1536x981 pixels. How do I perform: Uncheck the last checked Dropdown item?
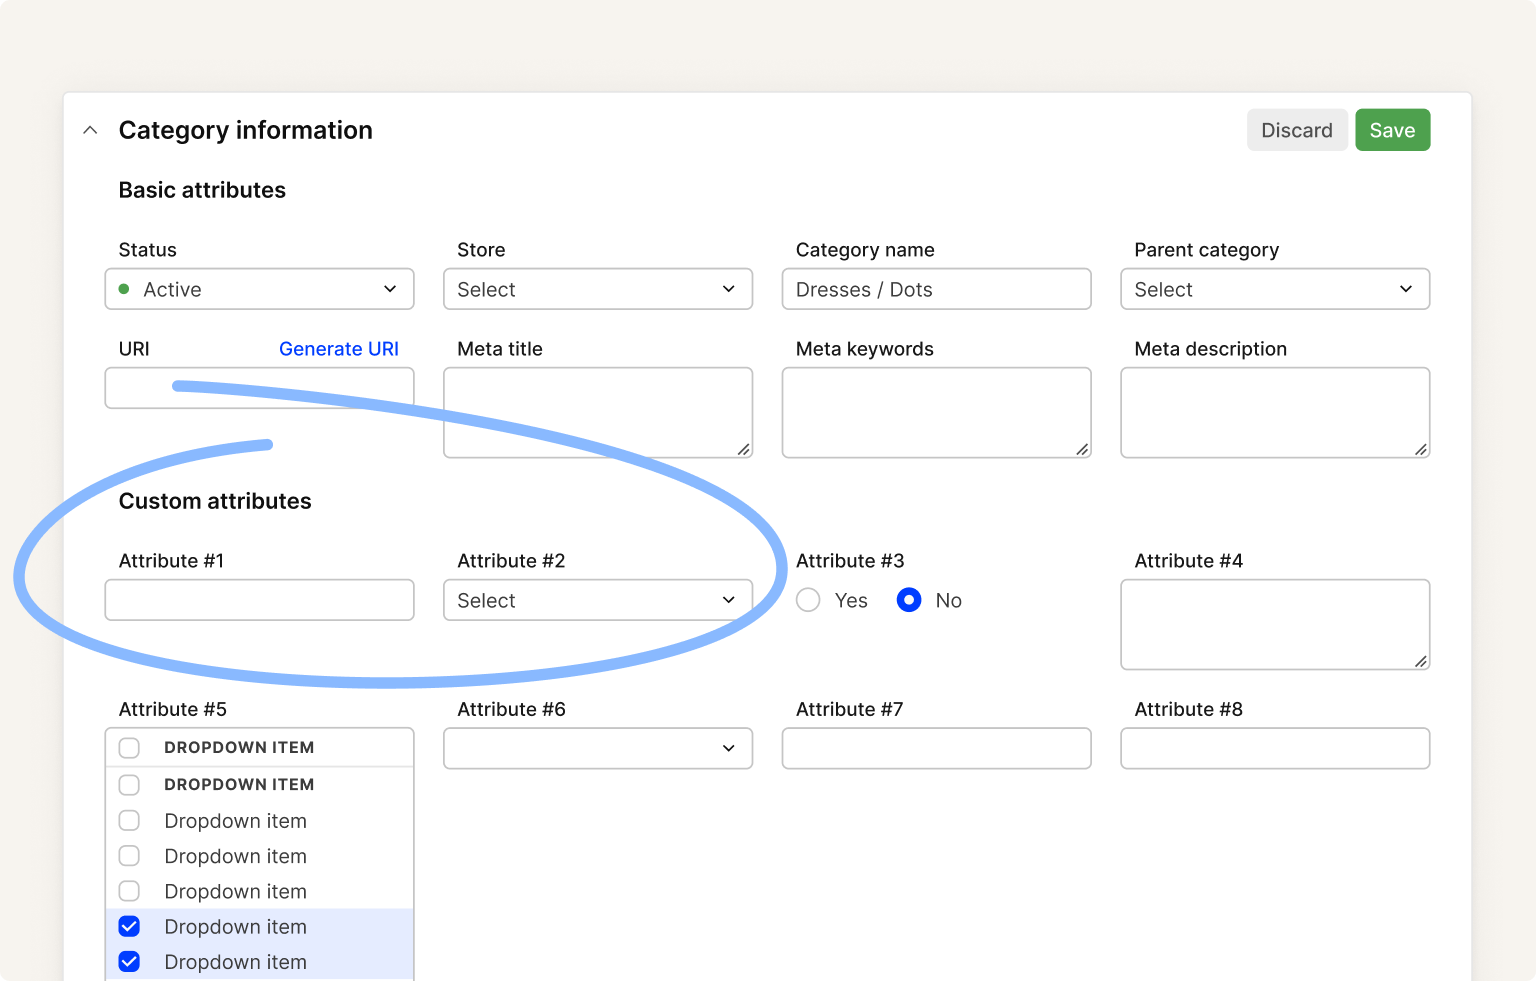(x=129, y=962)
